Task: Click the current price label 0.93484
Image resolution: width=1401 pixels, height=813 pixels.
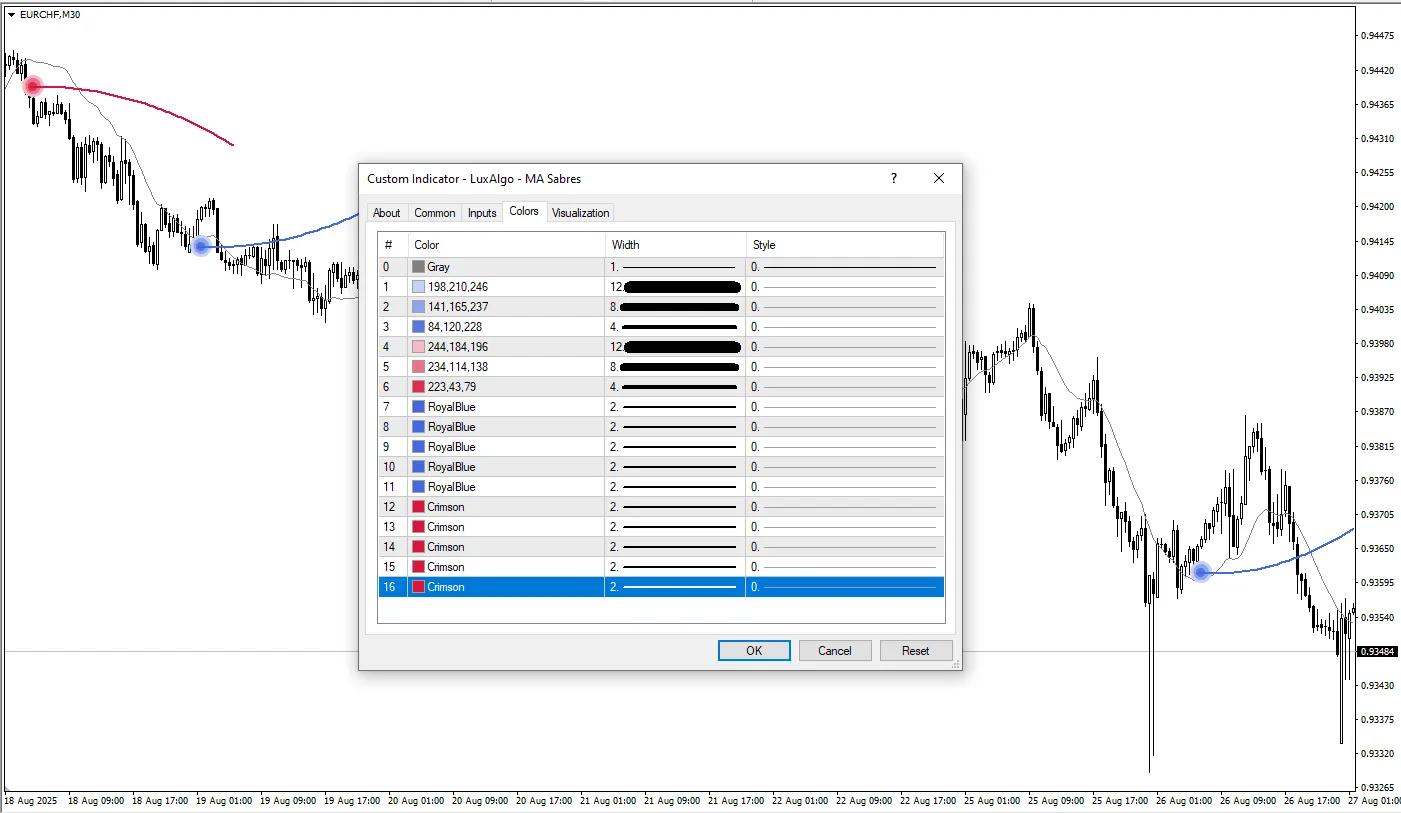Action: (1375, 652)
